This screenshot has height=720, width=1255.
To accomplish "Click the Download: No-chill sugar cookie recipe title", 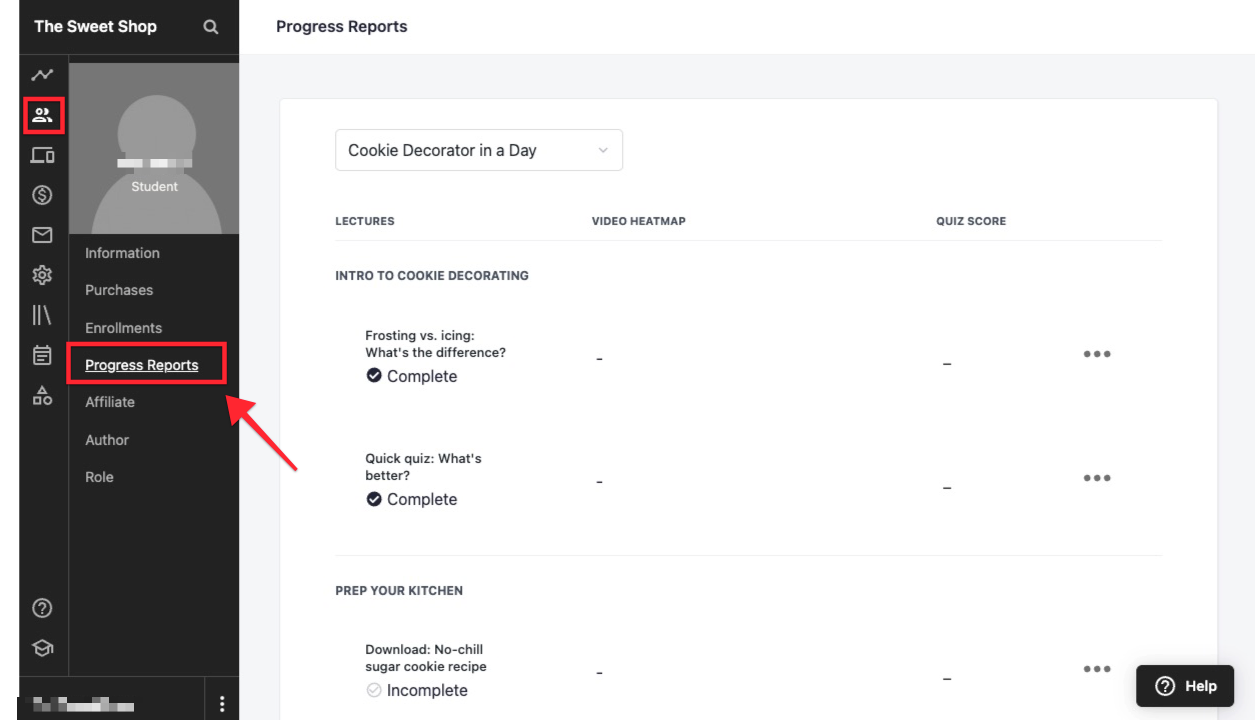I will [426, 658].
